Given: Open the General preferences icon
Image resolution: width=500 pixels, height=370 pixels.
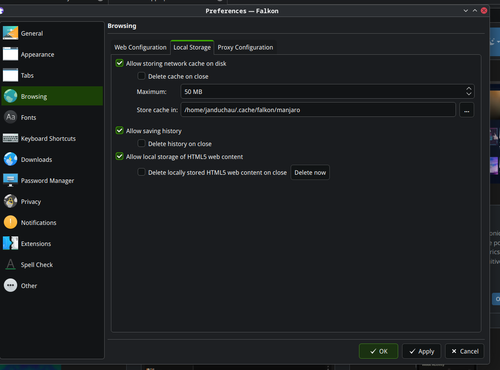Looking at the screenshot, I should (x=10, y=33).
